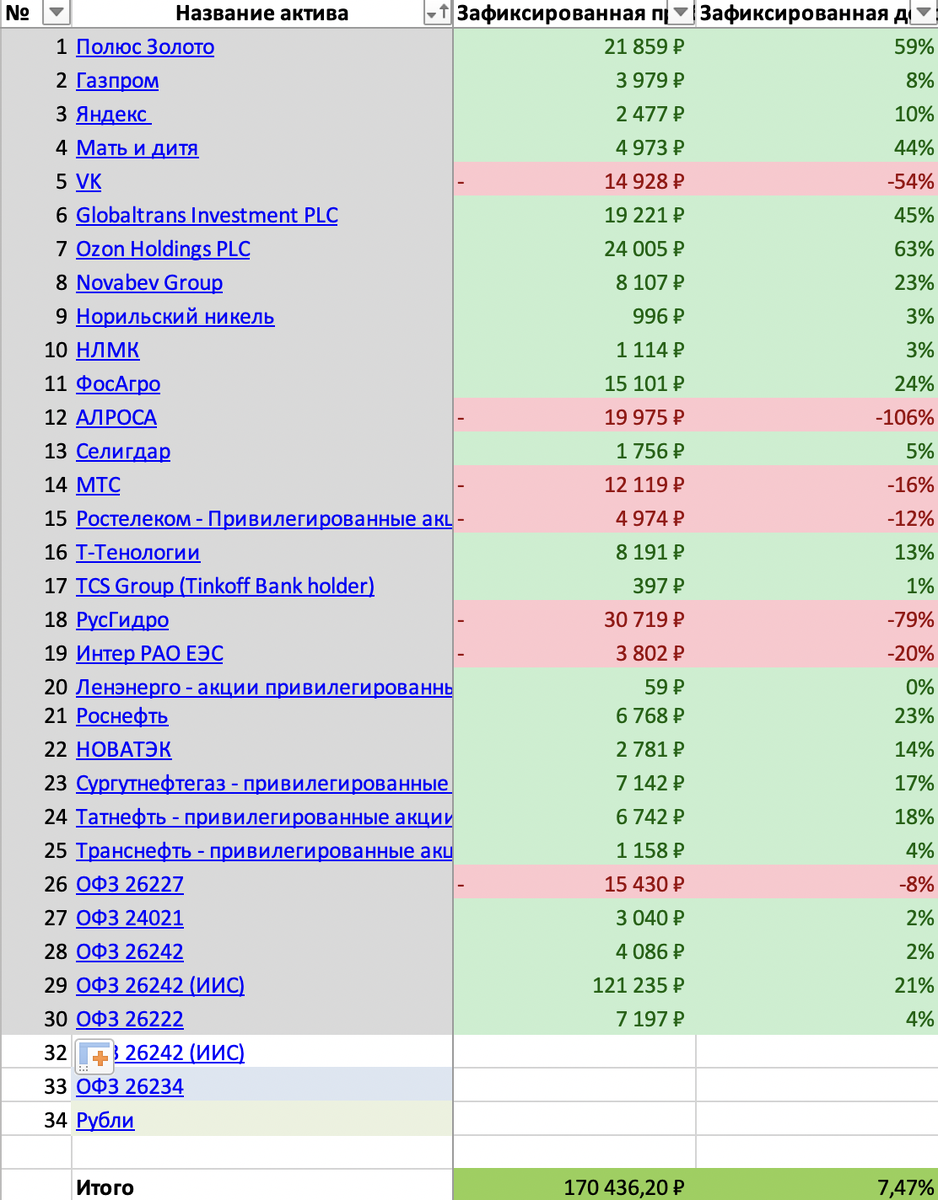Open the ОФЗ 26222 link
This screenshot has height=1200, width=938.
[130, 1019]
